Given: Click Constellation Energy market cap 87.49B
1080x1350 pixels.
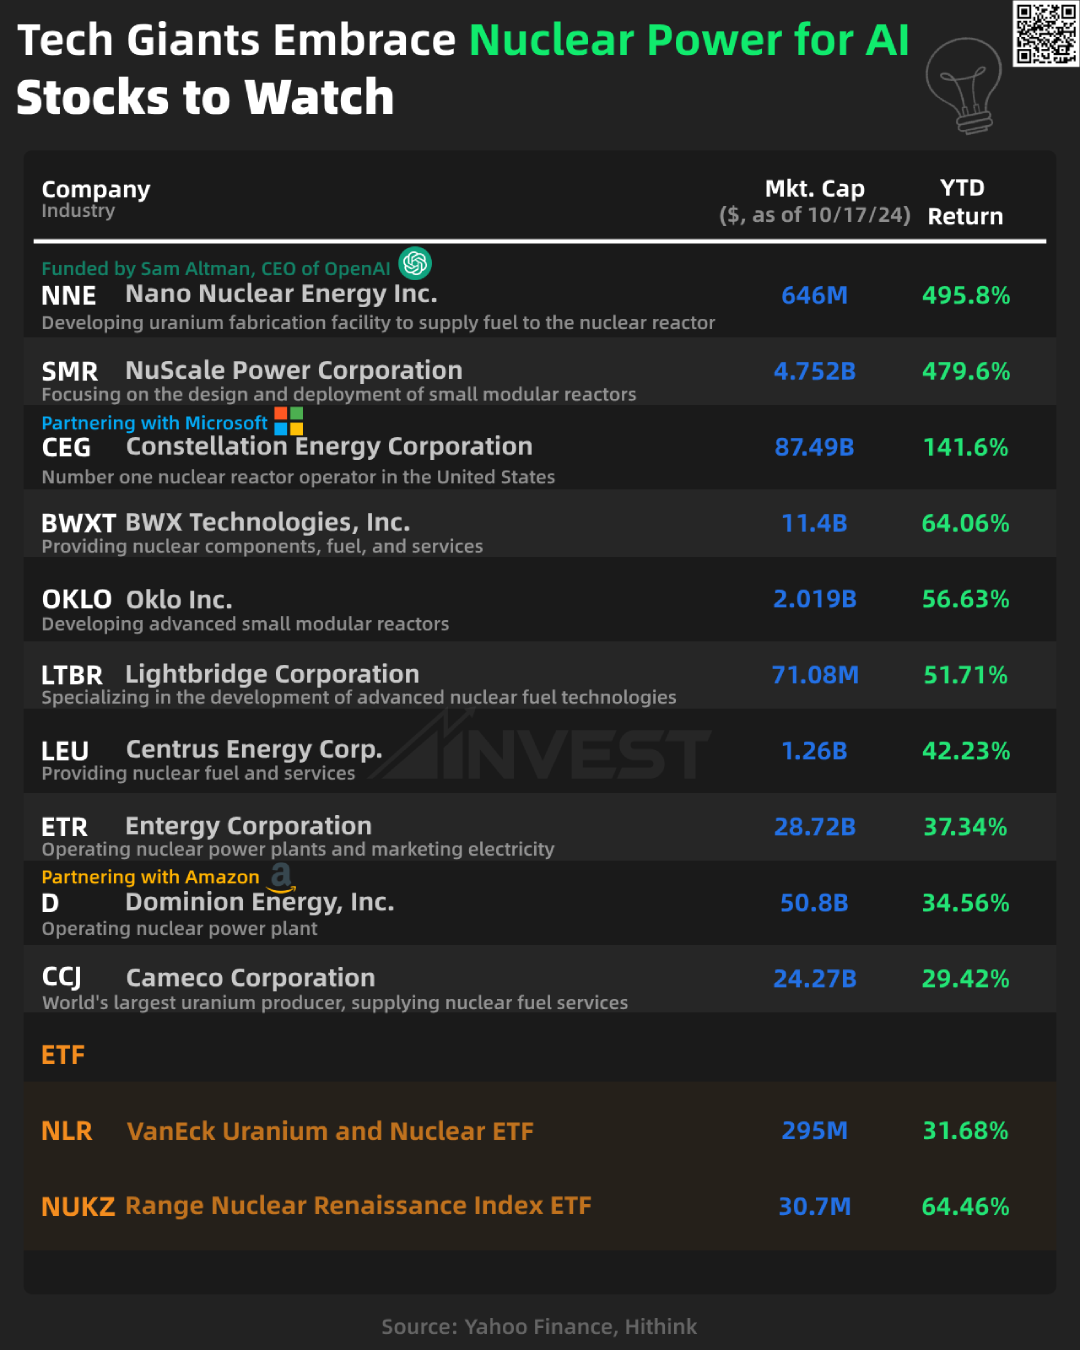Looking at the screenshot, I should coord(814,447).
